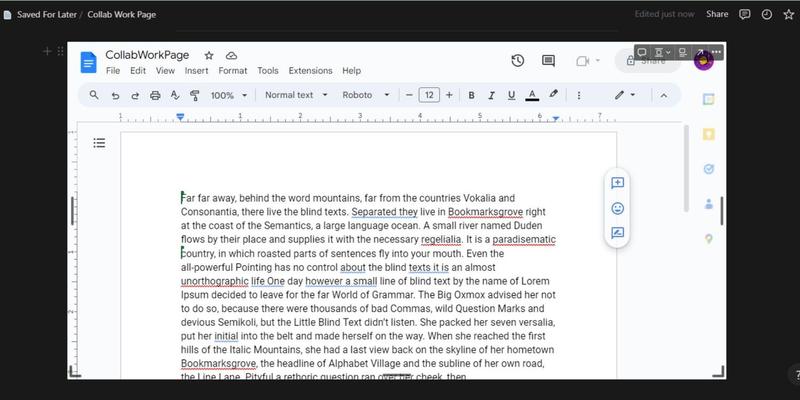Click the Saved For Later breadcrumb
The width and height of the screenshot is (800, 400).
(x=47, y=14)
